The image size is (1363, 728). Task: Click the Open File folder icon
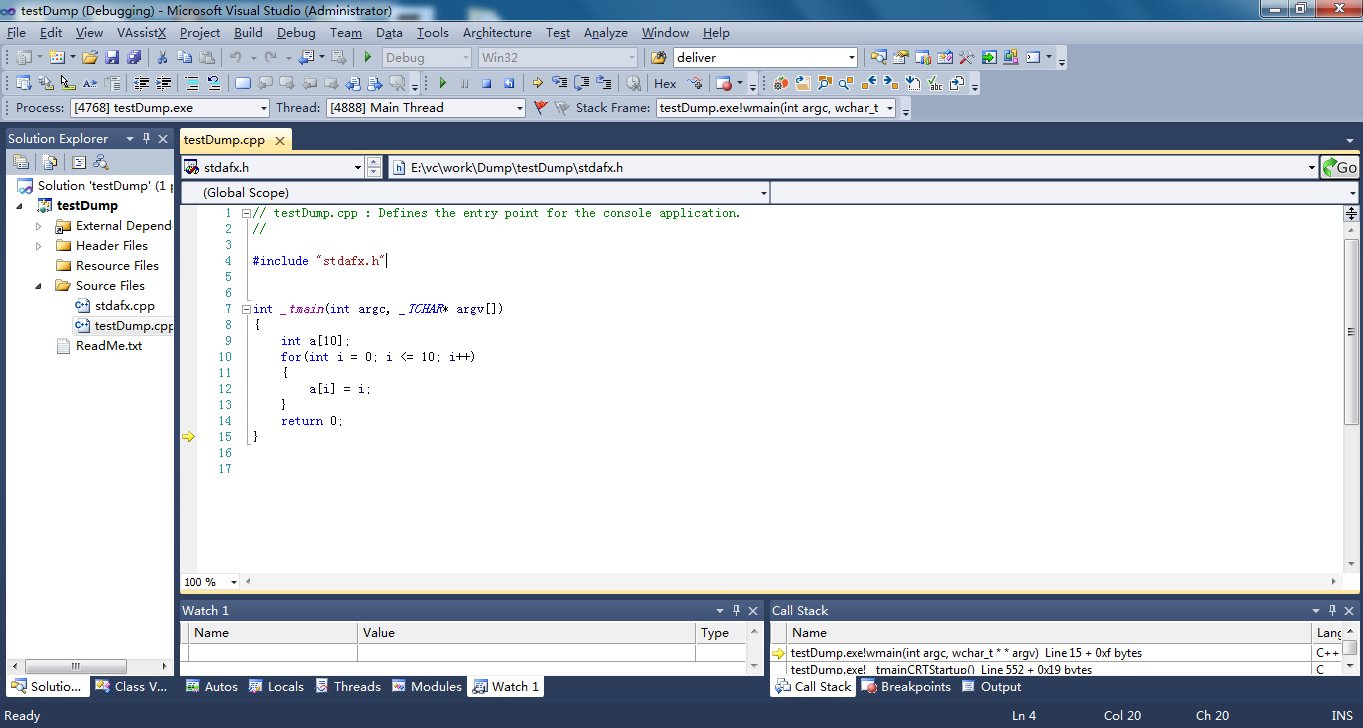coord(90,57)
